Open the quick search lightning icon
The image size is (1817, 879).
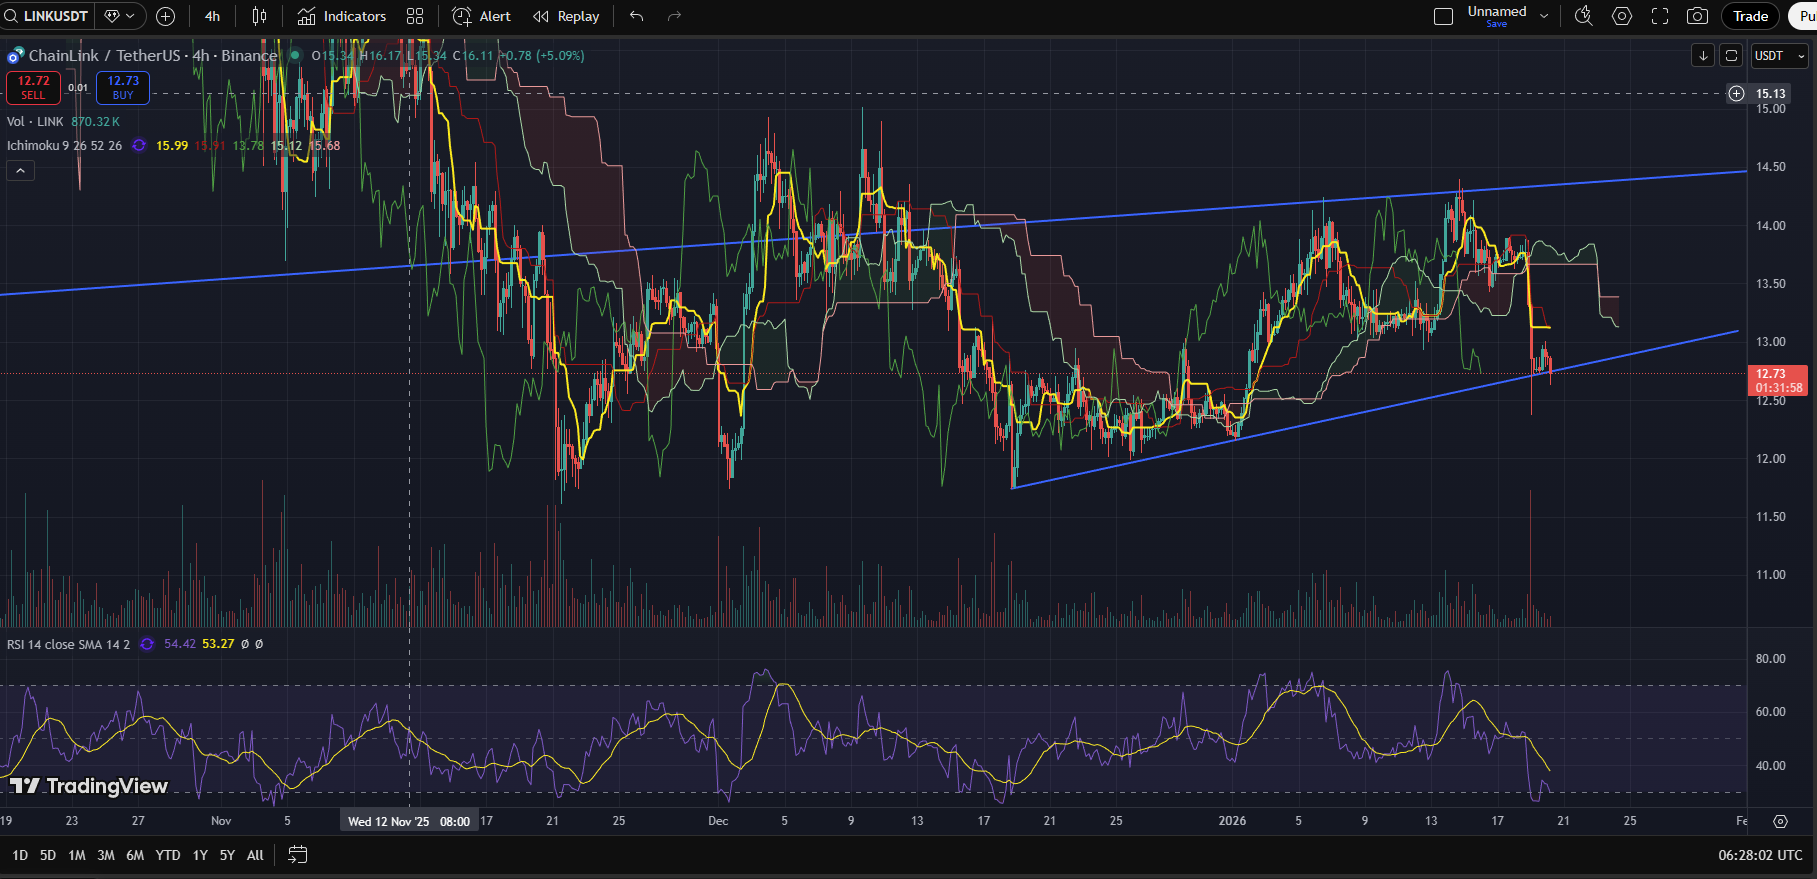[1584, 16]
